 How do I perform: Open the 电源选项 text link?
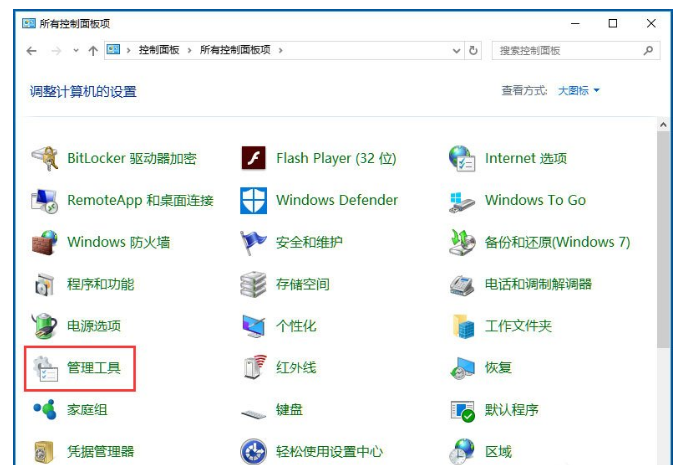(94, 326)
